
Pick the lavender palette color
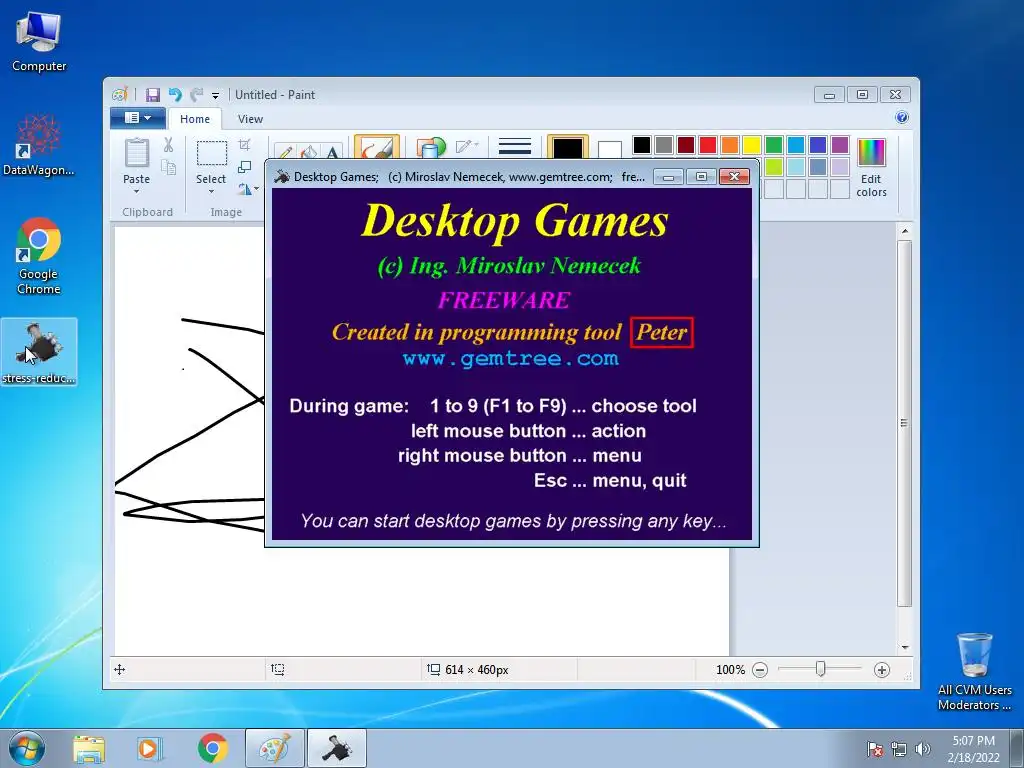840,167
